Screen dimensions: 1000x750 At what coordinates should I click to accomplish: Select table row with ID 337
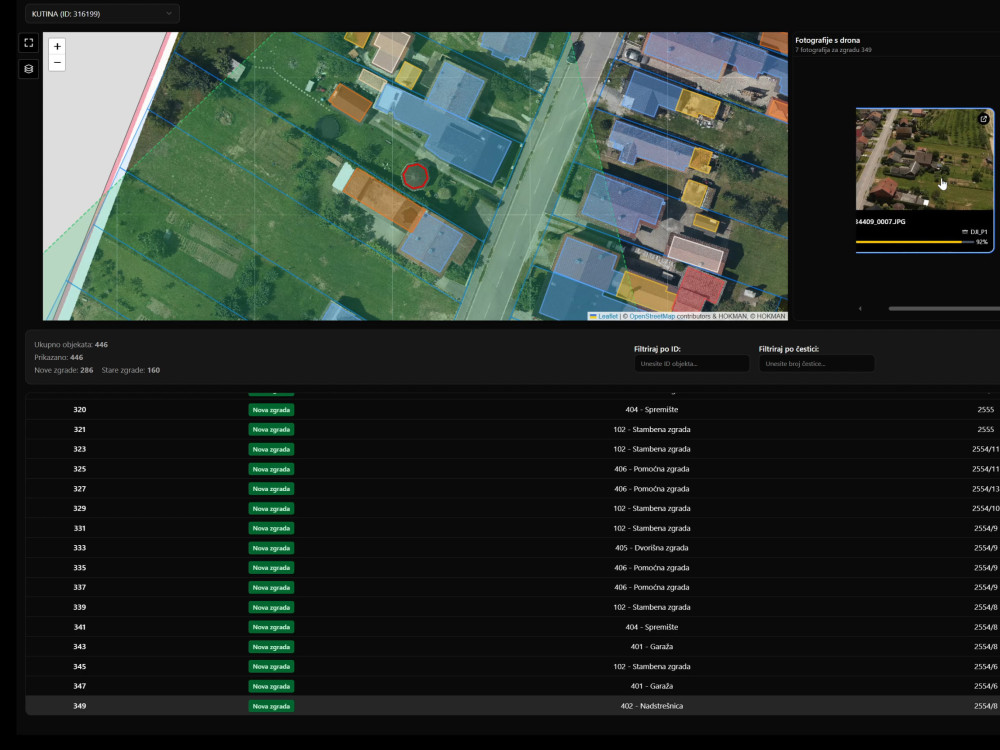click(x=513, y=587)
